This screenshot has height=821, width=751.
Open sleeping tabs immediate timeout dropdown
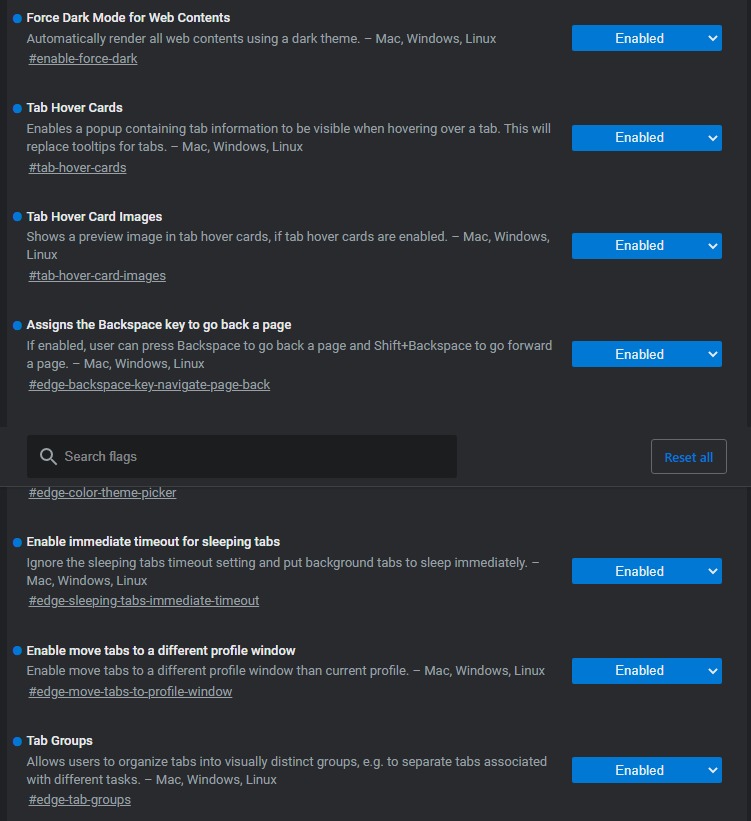coord(647,571)
